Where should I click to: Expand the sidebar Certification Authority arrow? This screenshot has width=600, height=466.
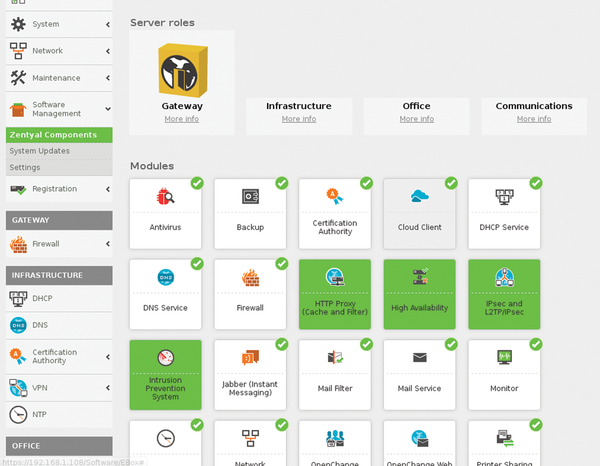coord(108,357)
